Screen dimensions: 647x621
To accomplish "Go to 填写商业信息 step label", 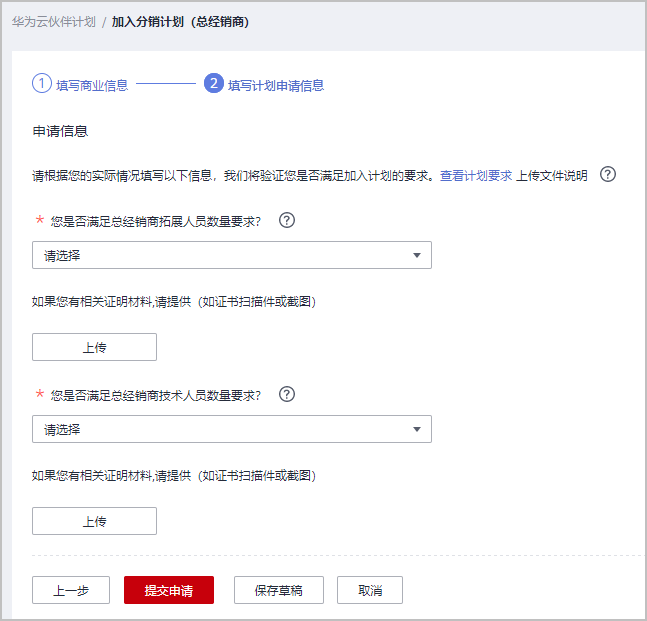I will point(92,85).
